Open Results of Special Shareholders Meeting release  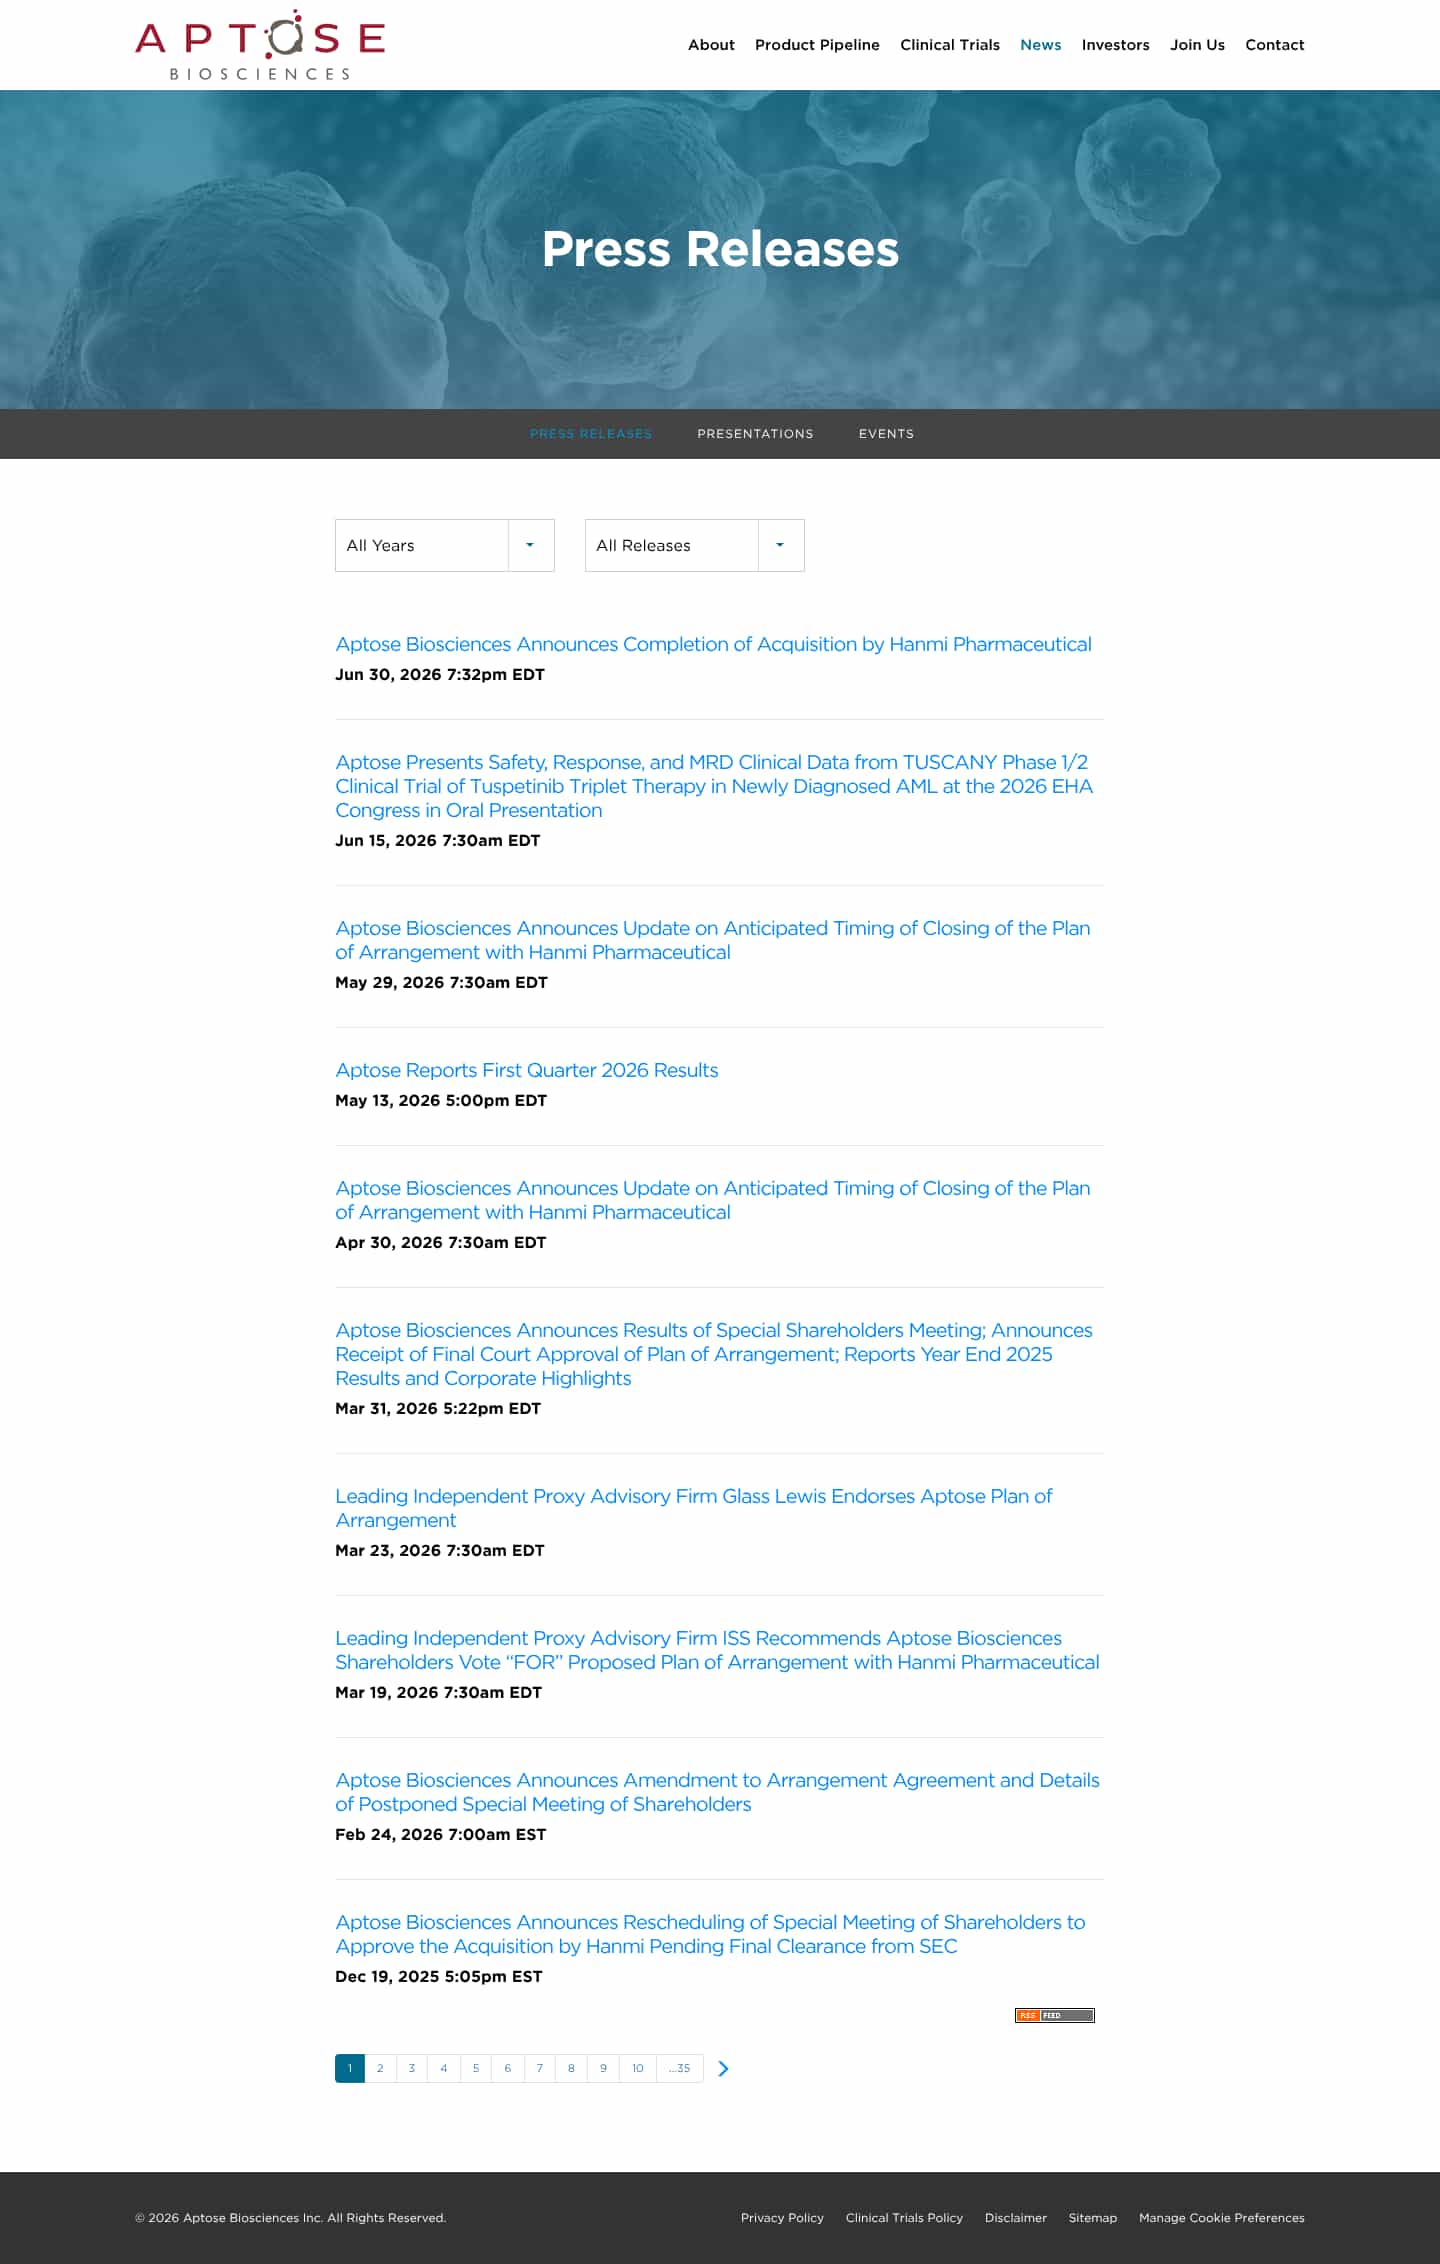714,1354
